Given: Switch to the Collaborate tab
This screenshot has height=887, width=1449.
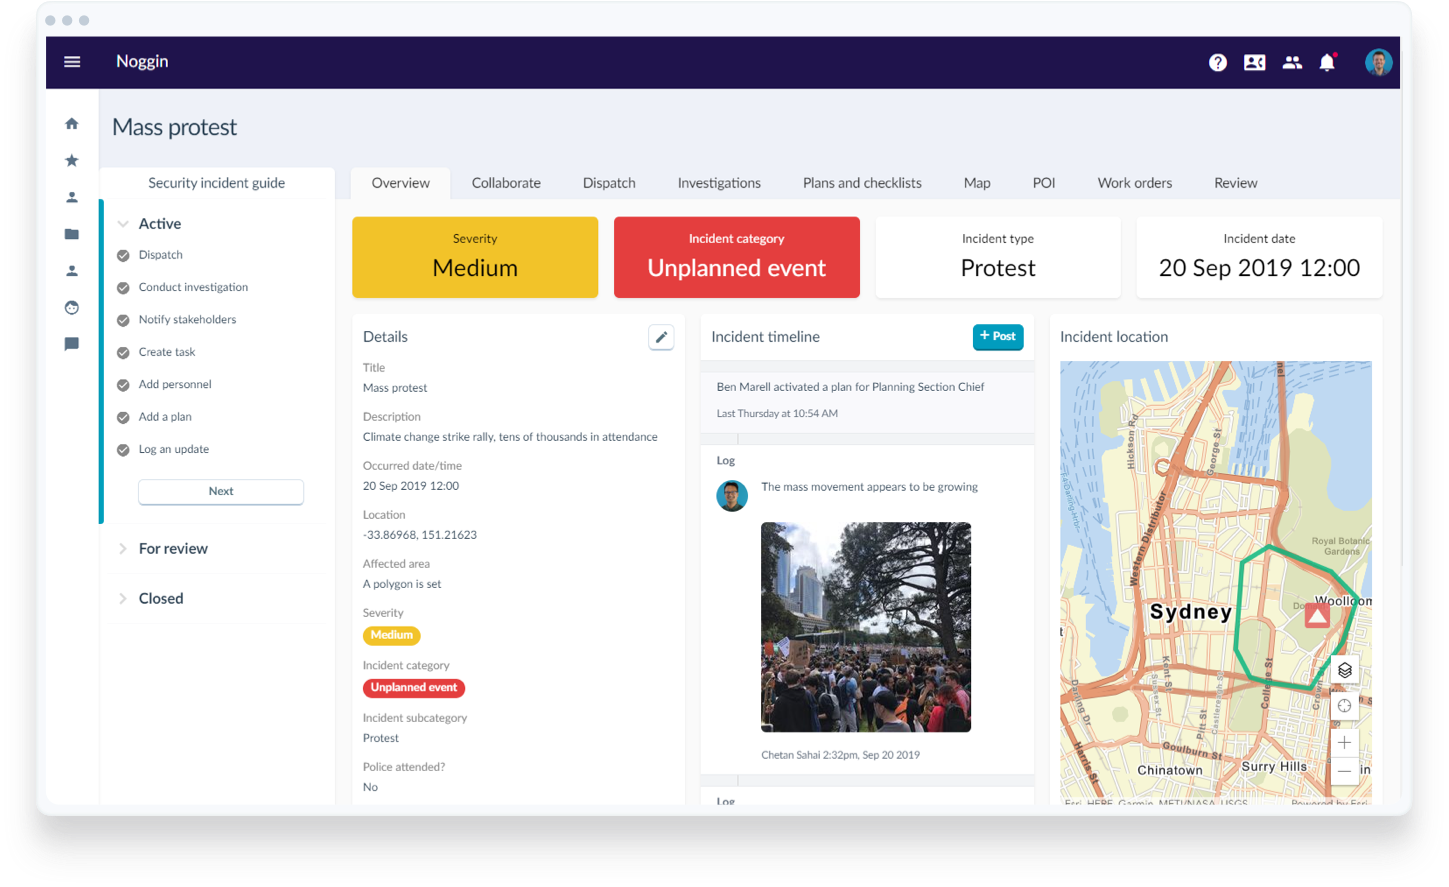Looking at the screenshot, I should 506,183.
